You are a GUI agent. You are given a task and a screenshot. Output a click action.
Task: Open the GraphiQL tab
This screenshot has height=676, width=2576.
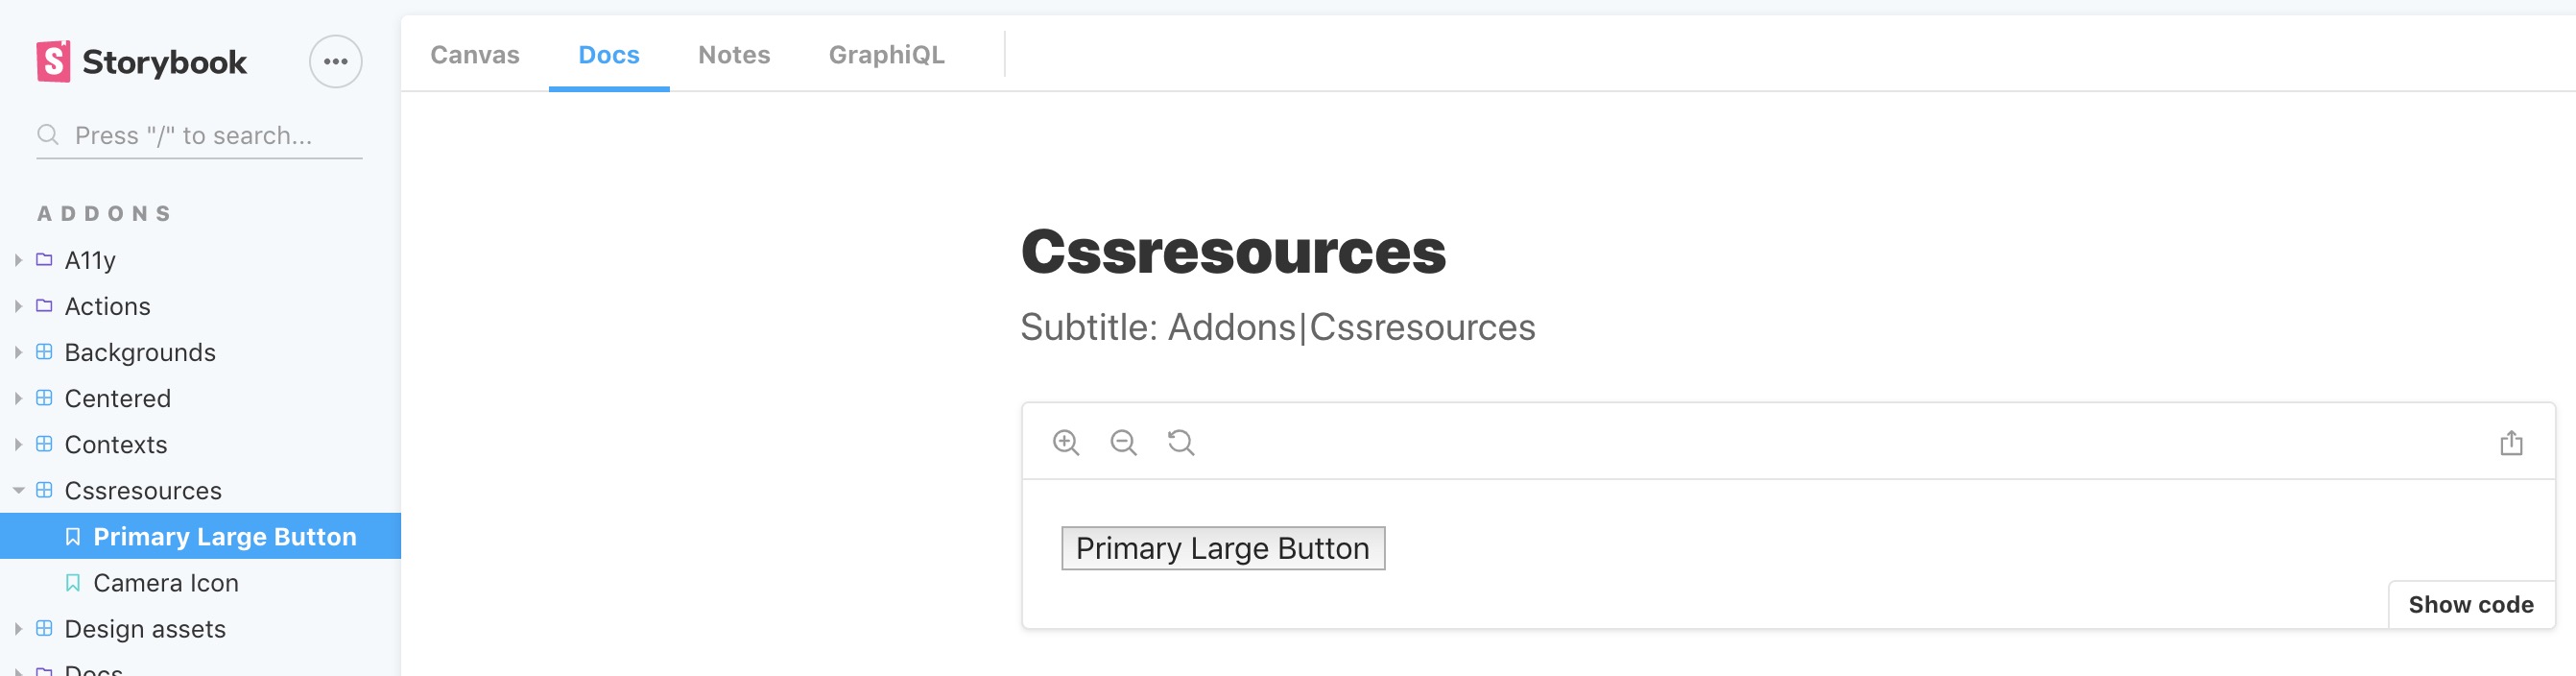886,55
